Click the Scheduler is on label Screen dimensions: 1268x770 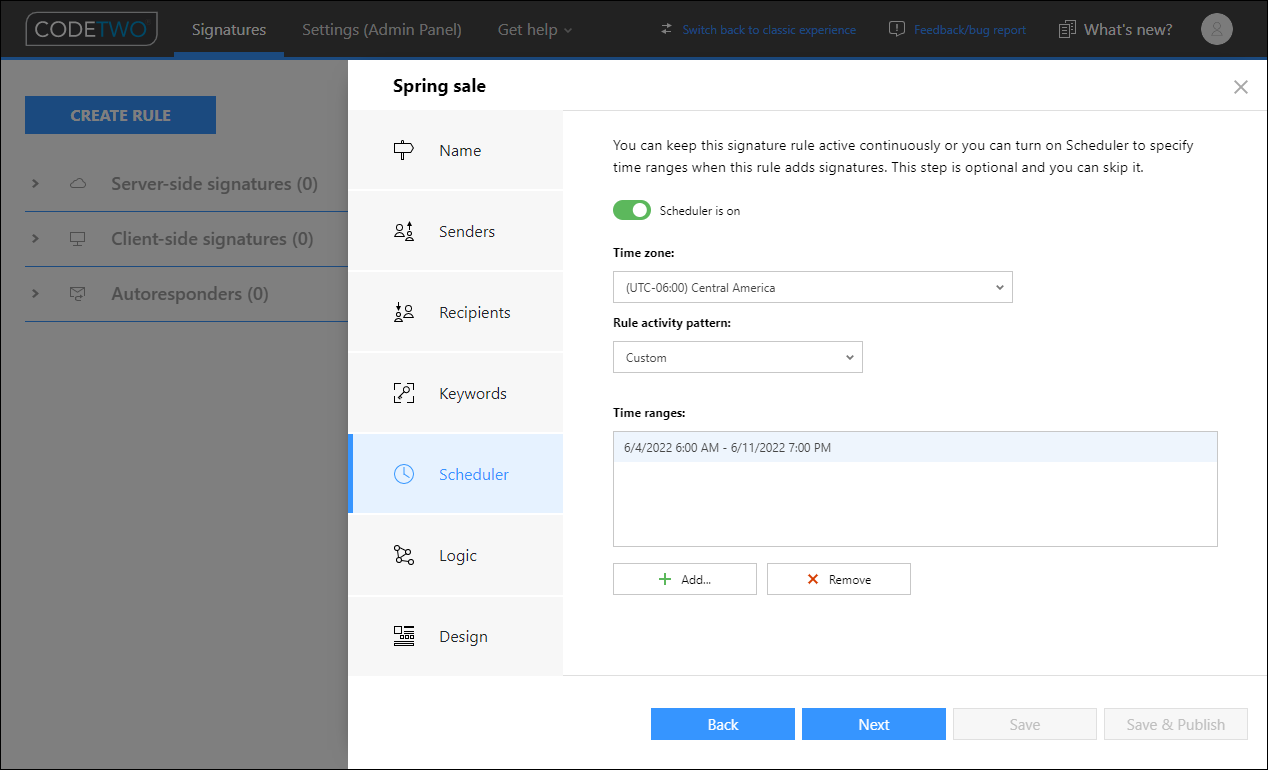[x=700, y=211]
